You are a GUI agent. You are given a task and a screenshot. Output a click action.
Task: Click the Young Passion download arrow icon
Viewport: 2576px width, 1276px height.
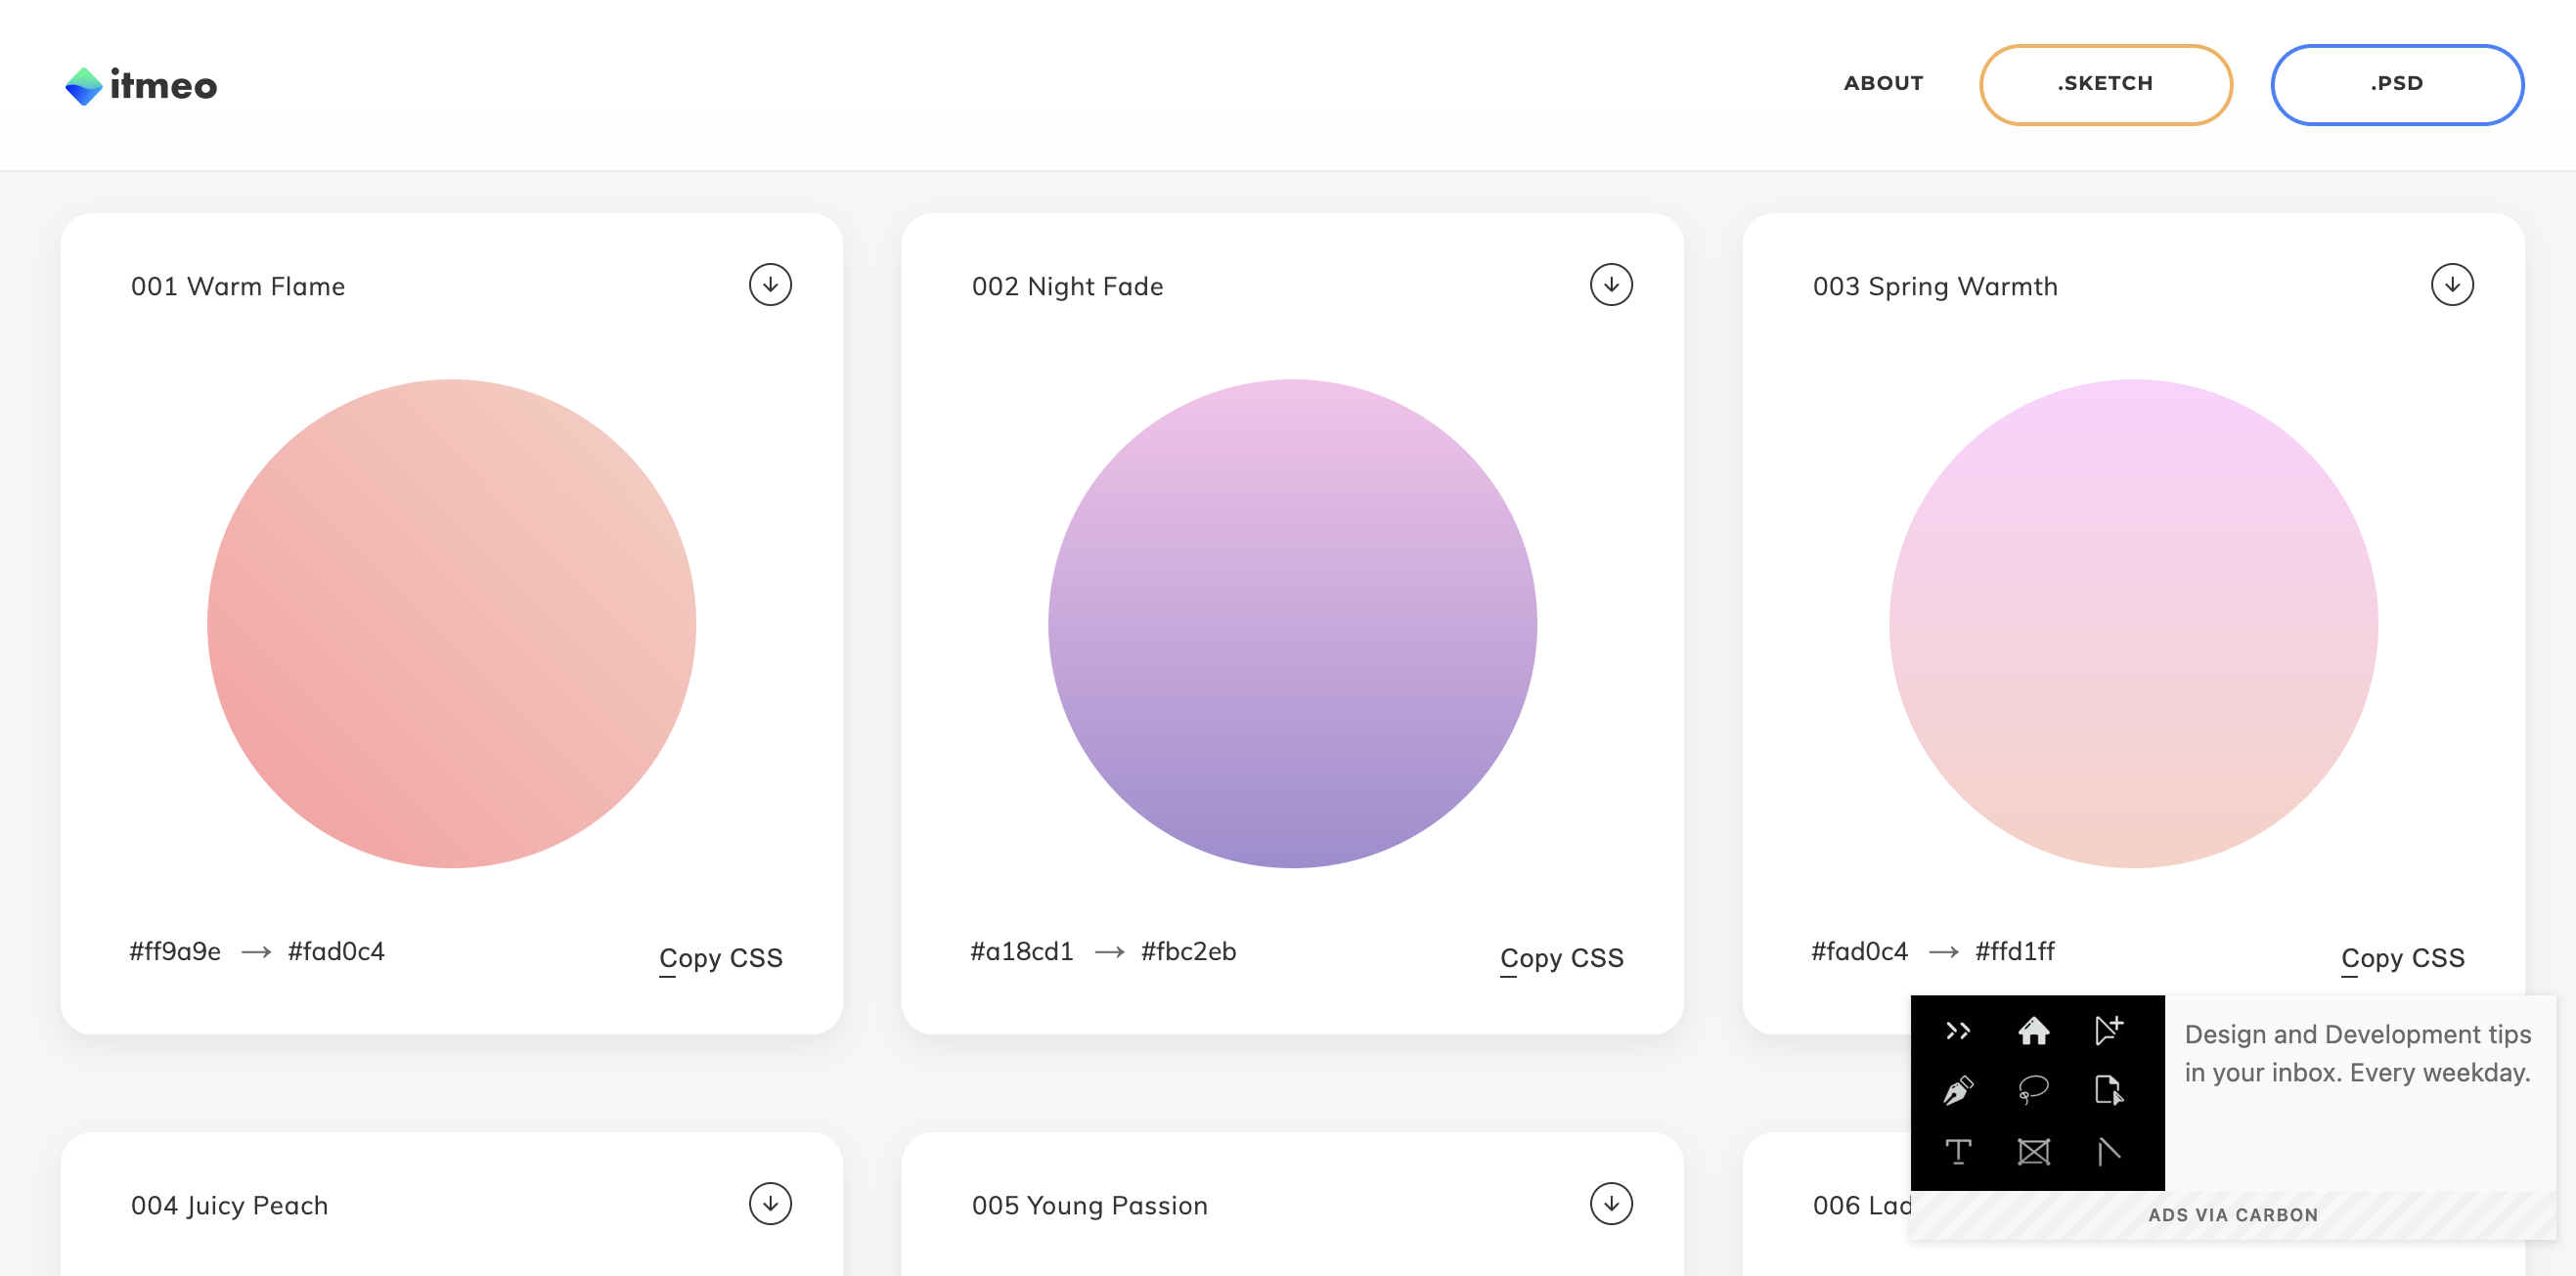pos(1611,1204)
